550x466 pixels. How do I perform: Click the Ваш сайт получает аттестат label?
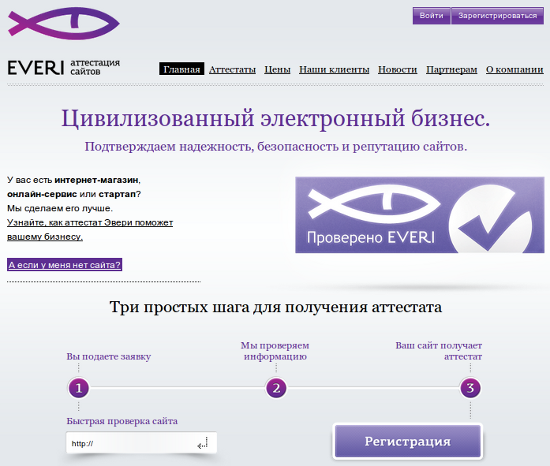[439, 351]
